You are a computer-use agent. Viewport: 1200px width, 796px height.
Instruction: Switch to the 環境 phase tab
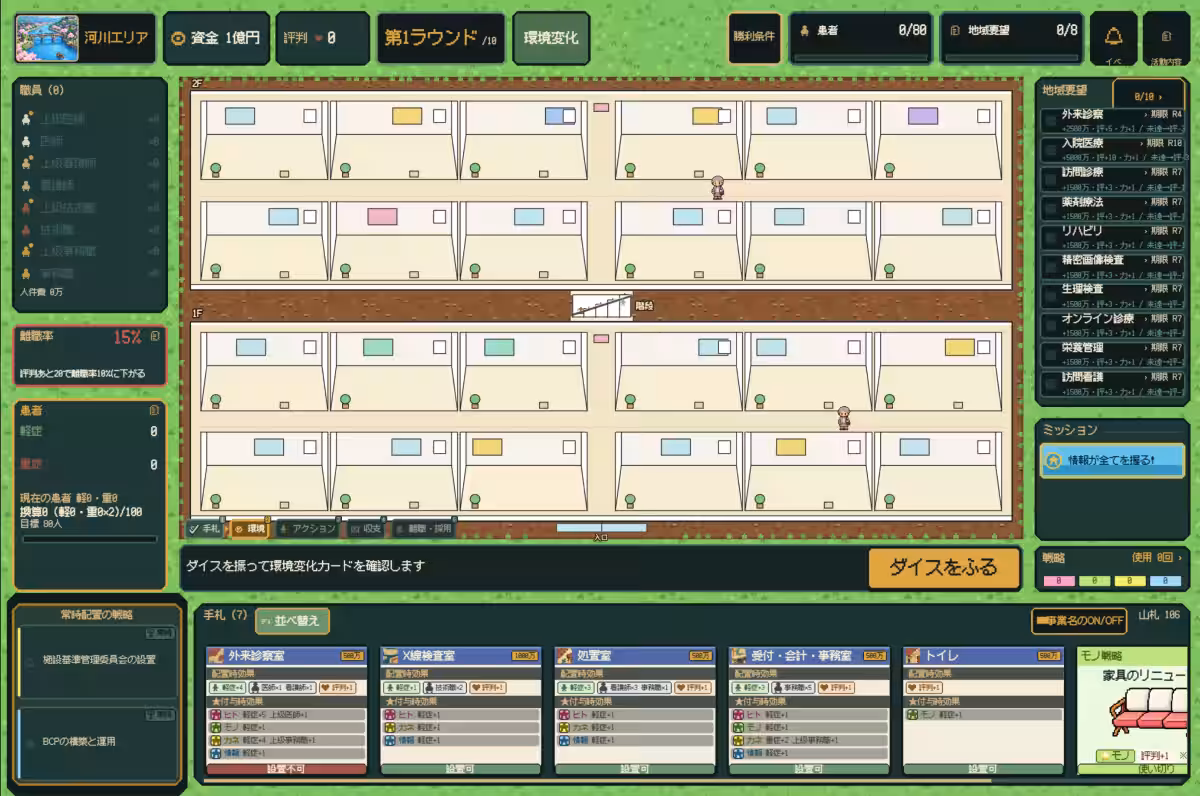click(x=251, y=528)
